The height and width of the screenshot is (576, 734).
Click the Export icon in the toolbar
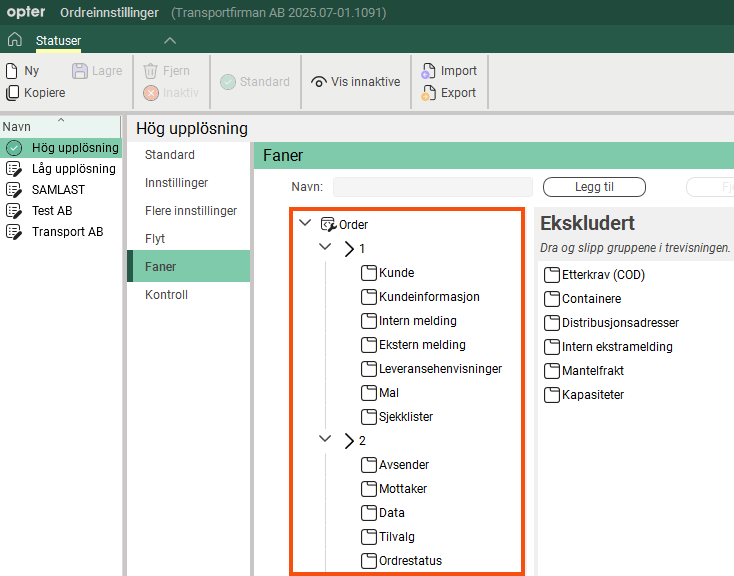pyautogui.click(x=428, y=93)
